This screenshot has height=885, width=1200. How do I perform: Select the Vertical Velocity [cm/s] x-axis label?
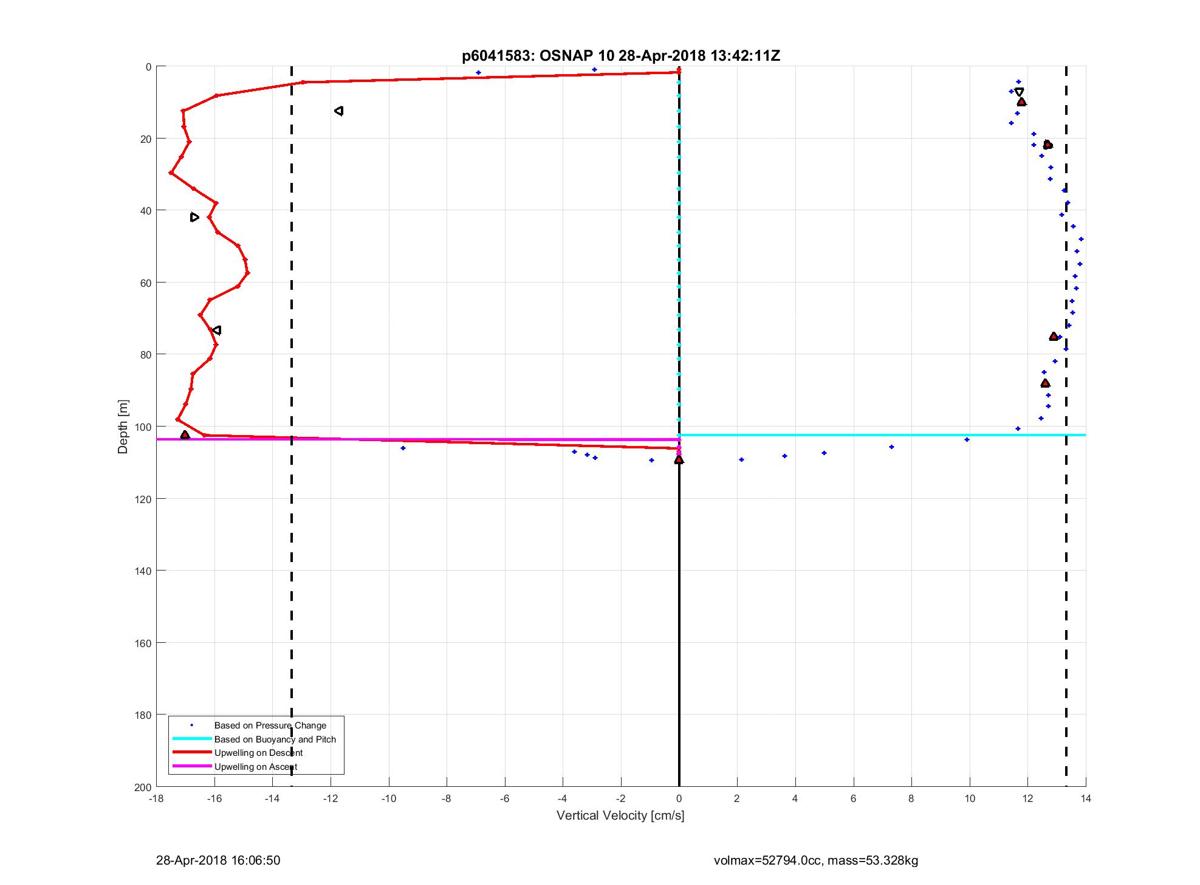pos(620,816)
